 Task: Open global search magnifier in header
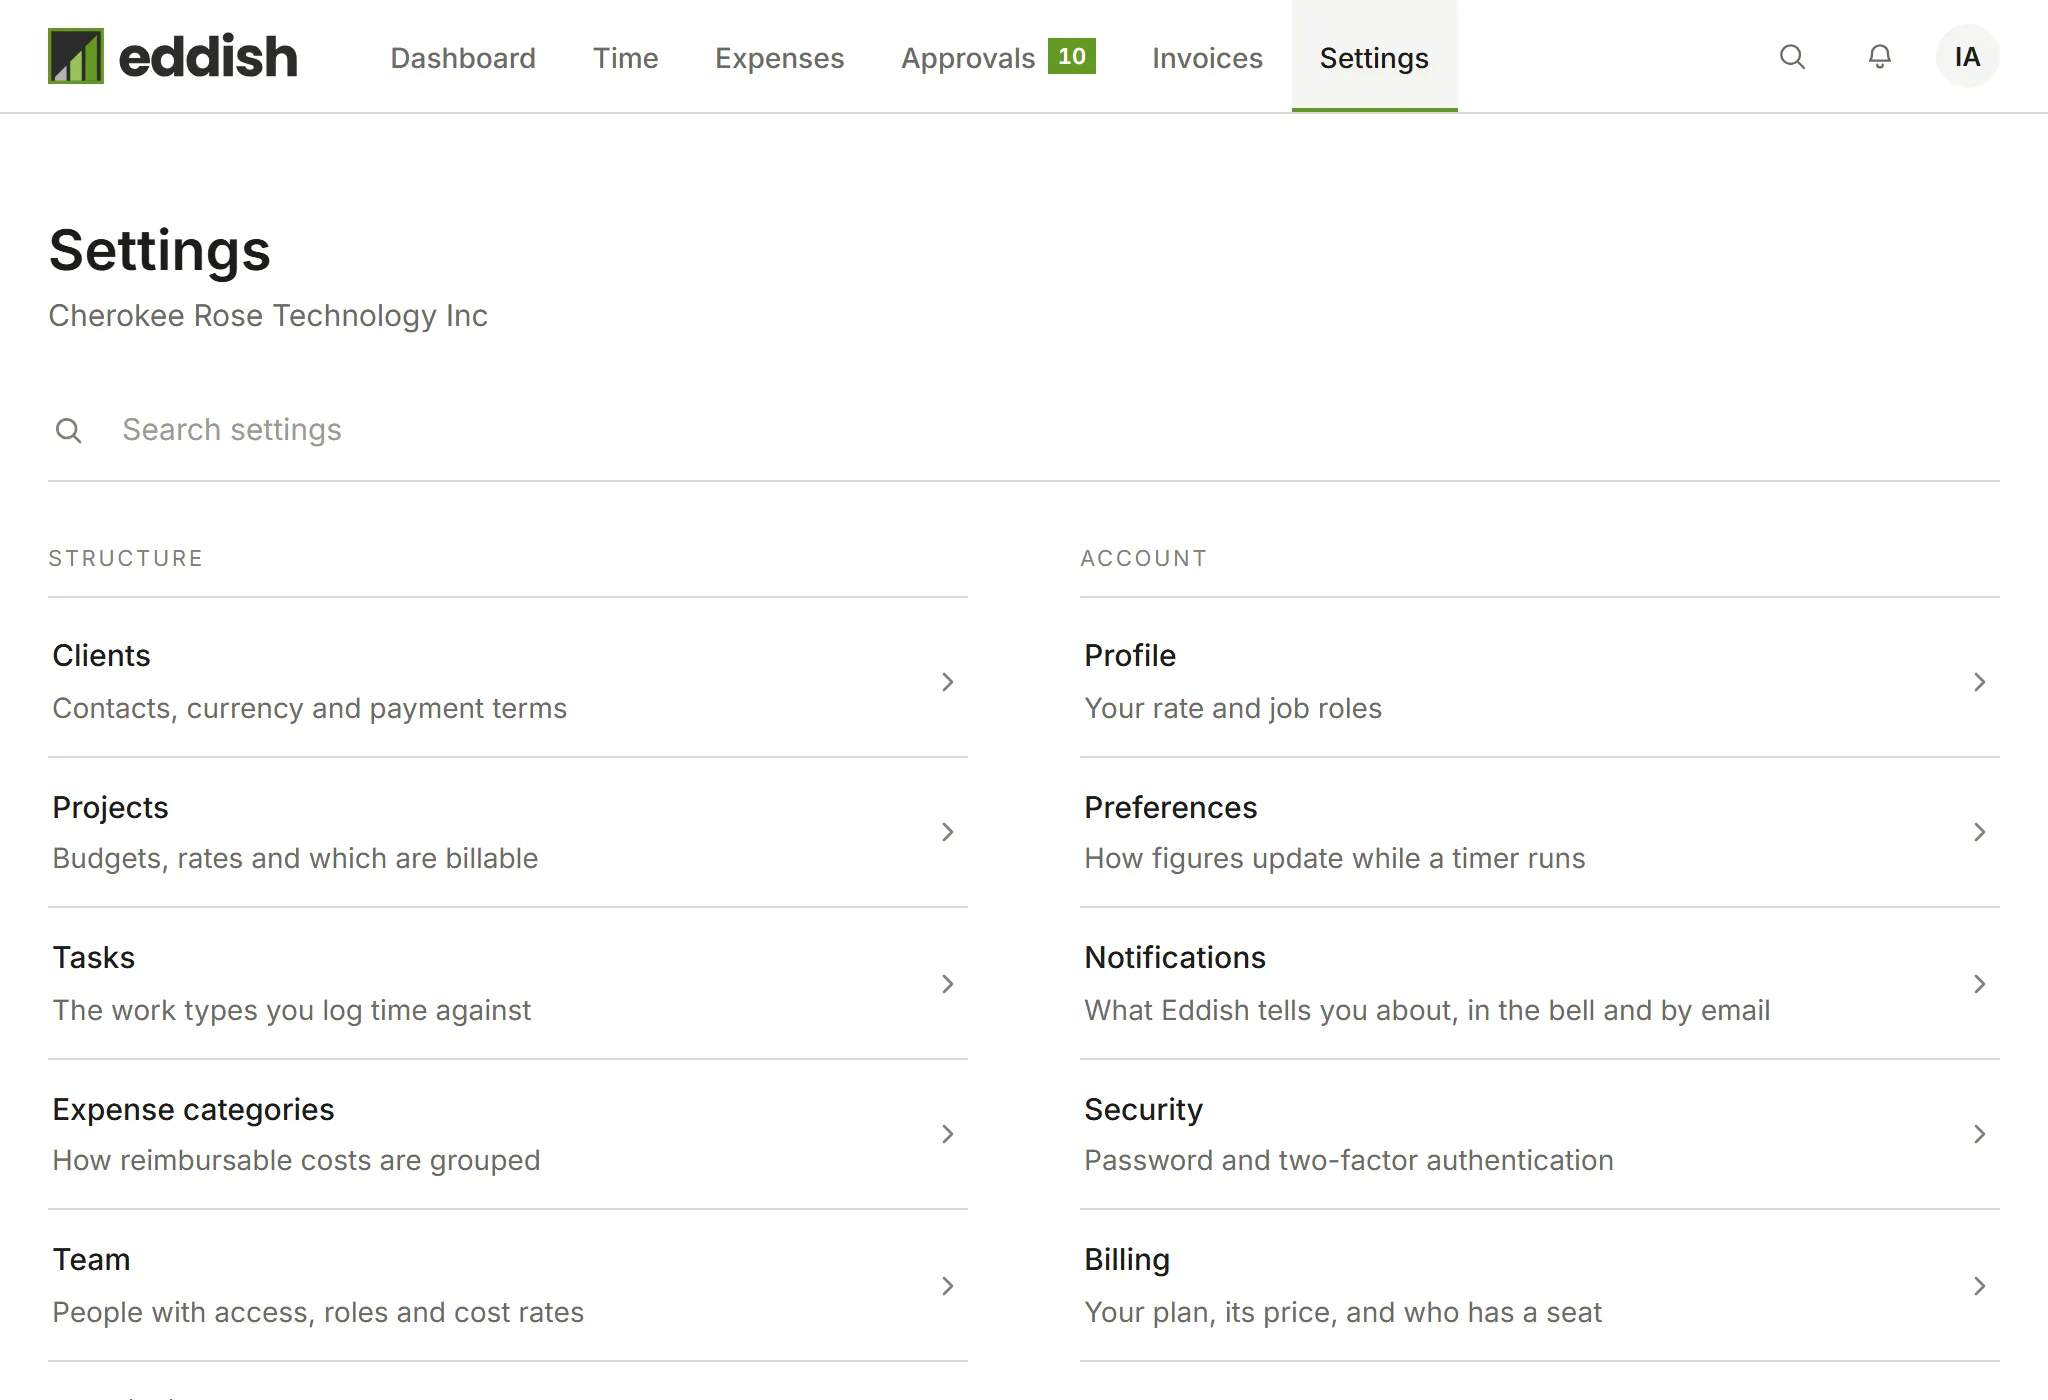tap(1792, 57)
